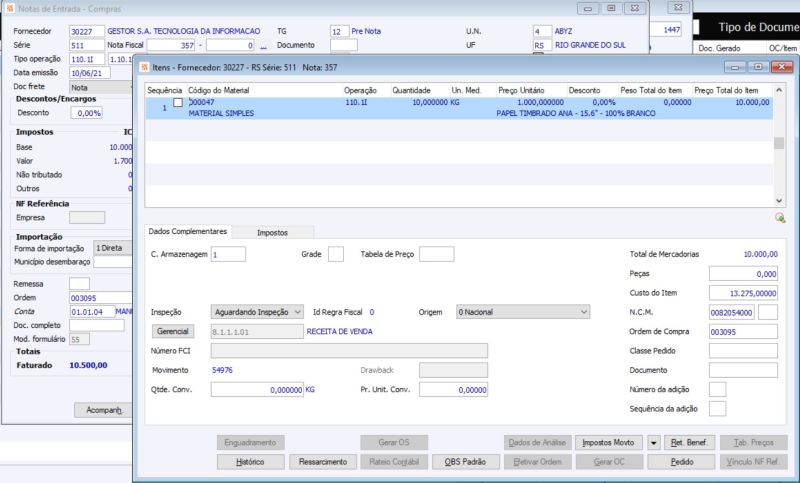Viewport: 800px width, 483px height.
Task: Open the Forma de importação dropdown
Action: 113,247
